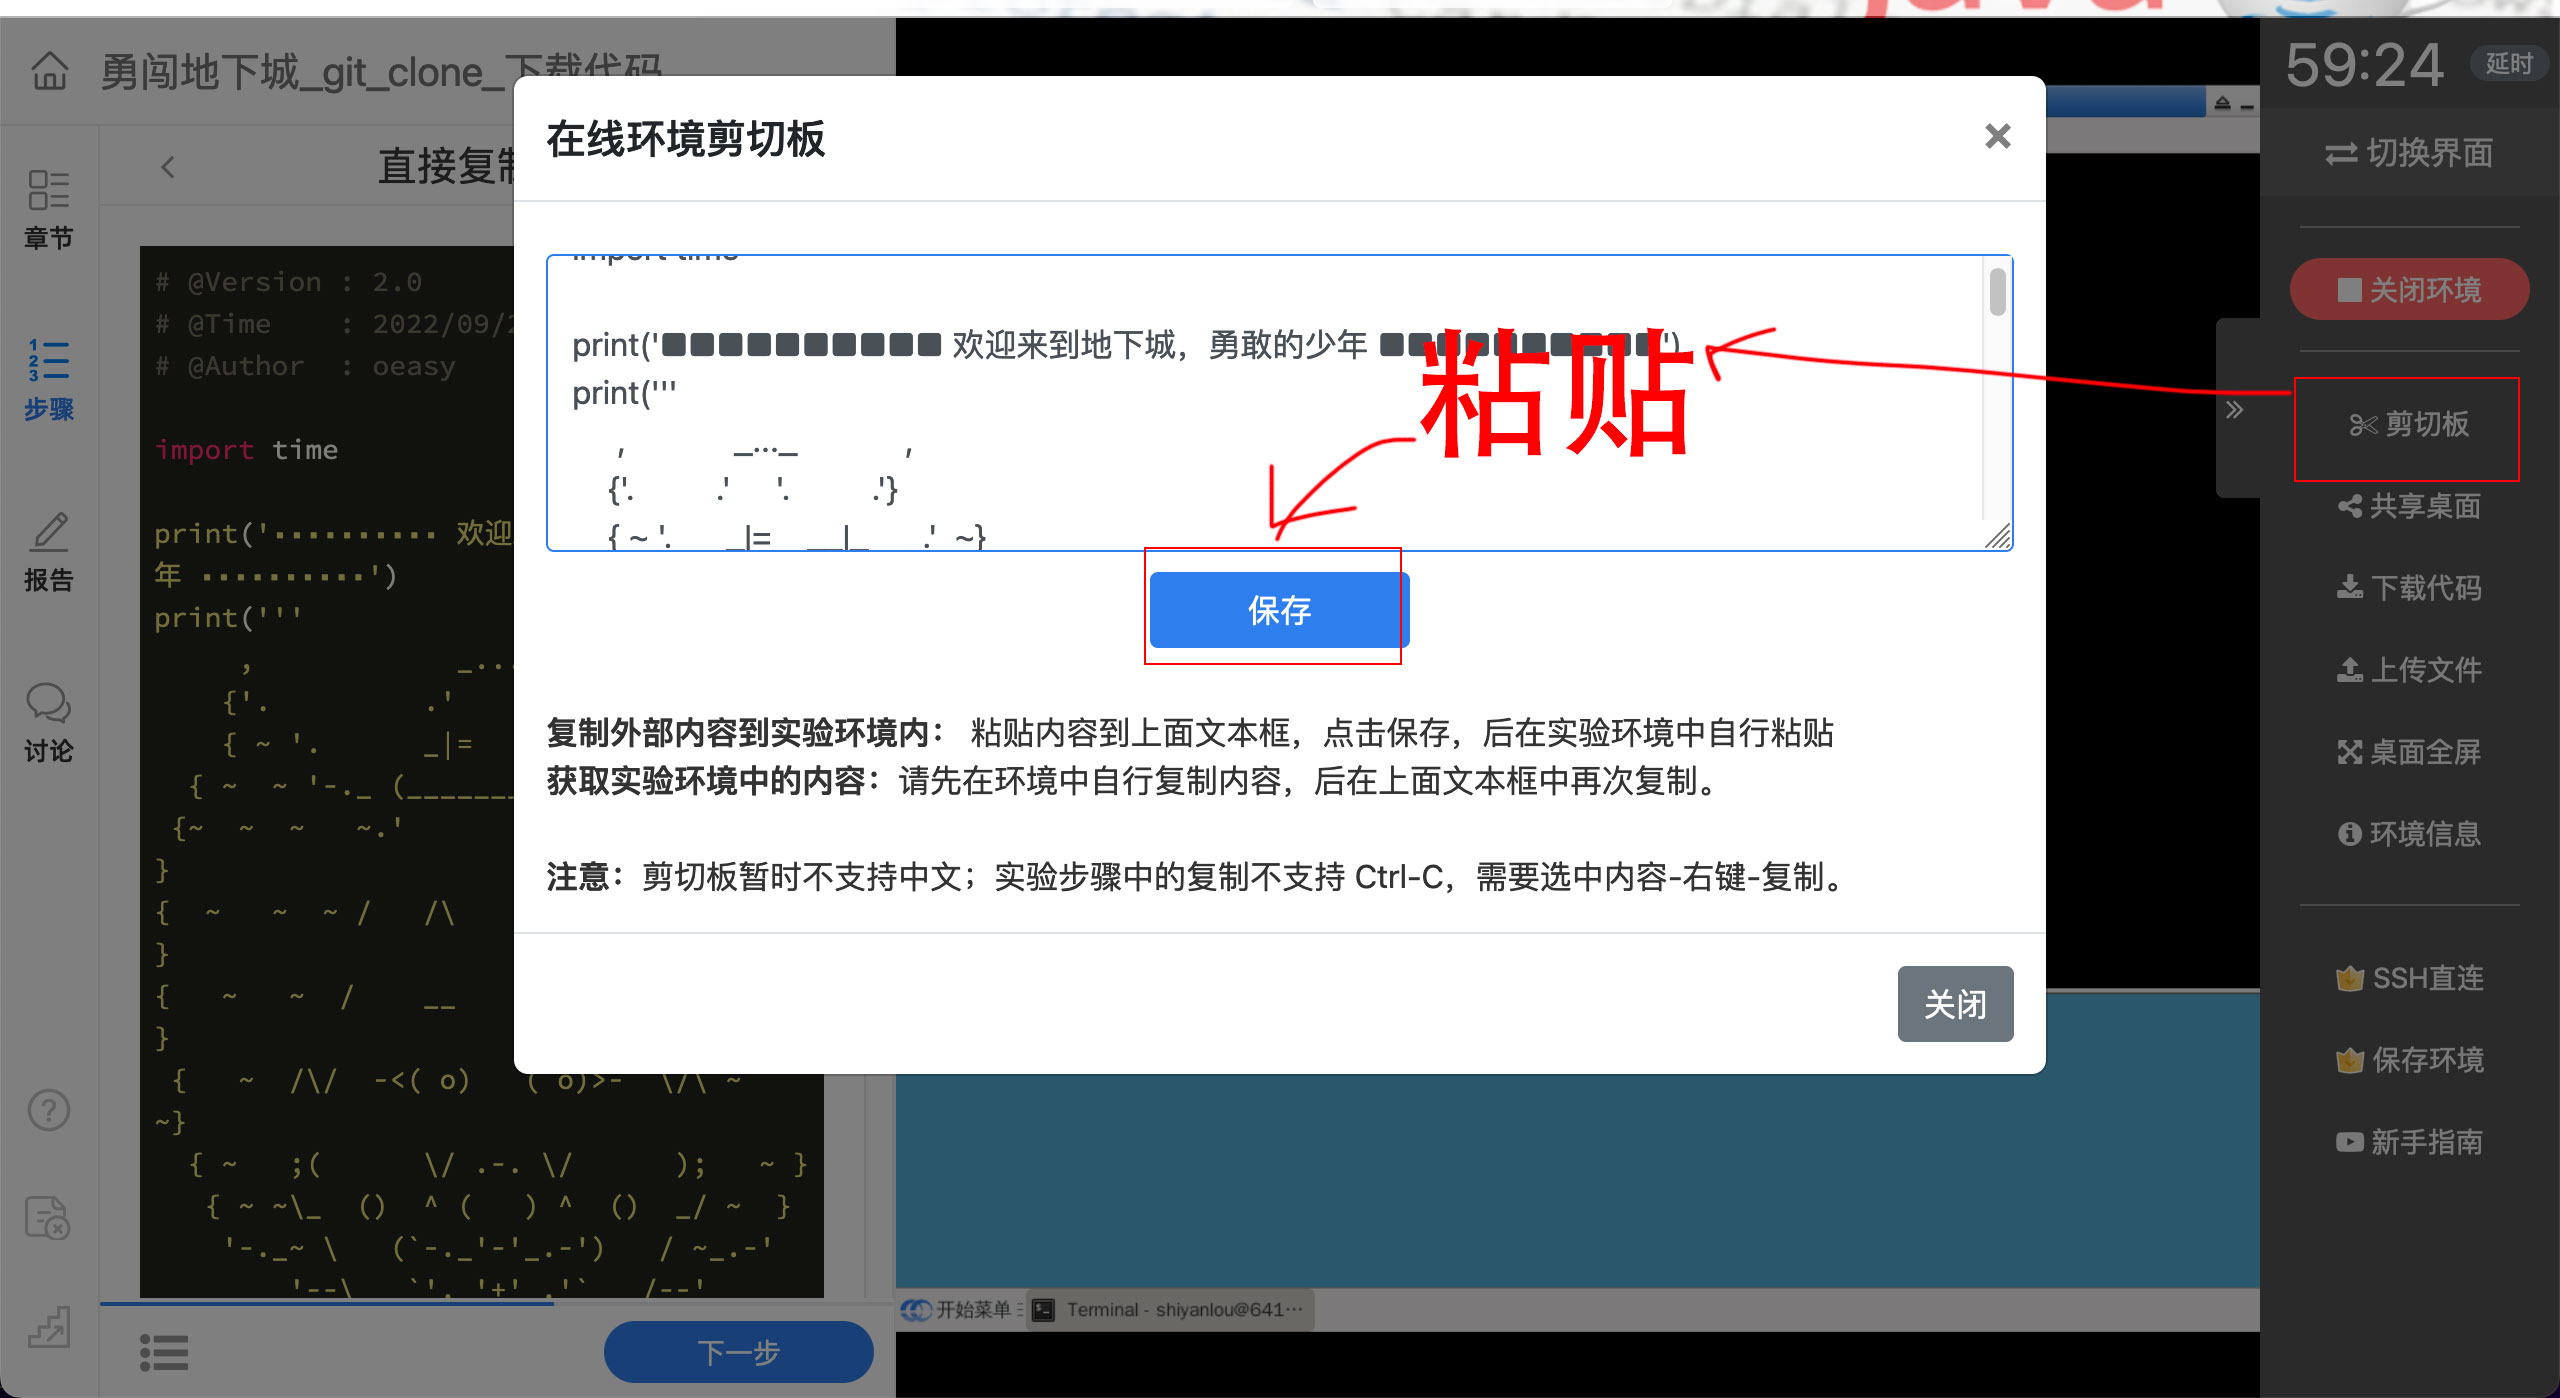The width and height of the screenshot is (2560, 1398).
Task: Click the document-with-x icon in the left sidebar
Action: 48,1217
